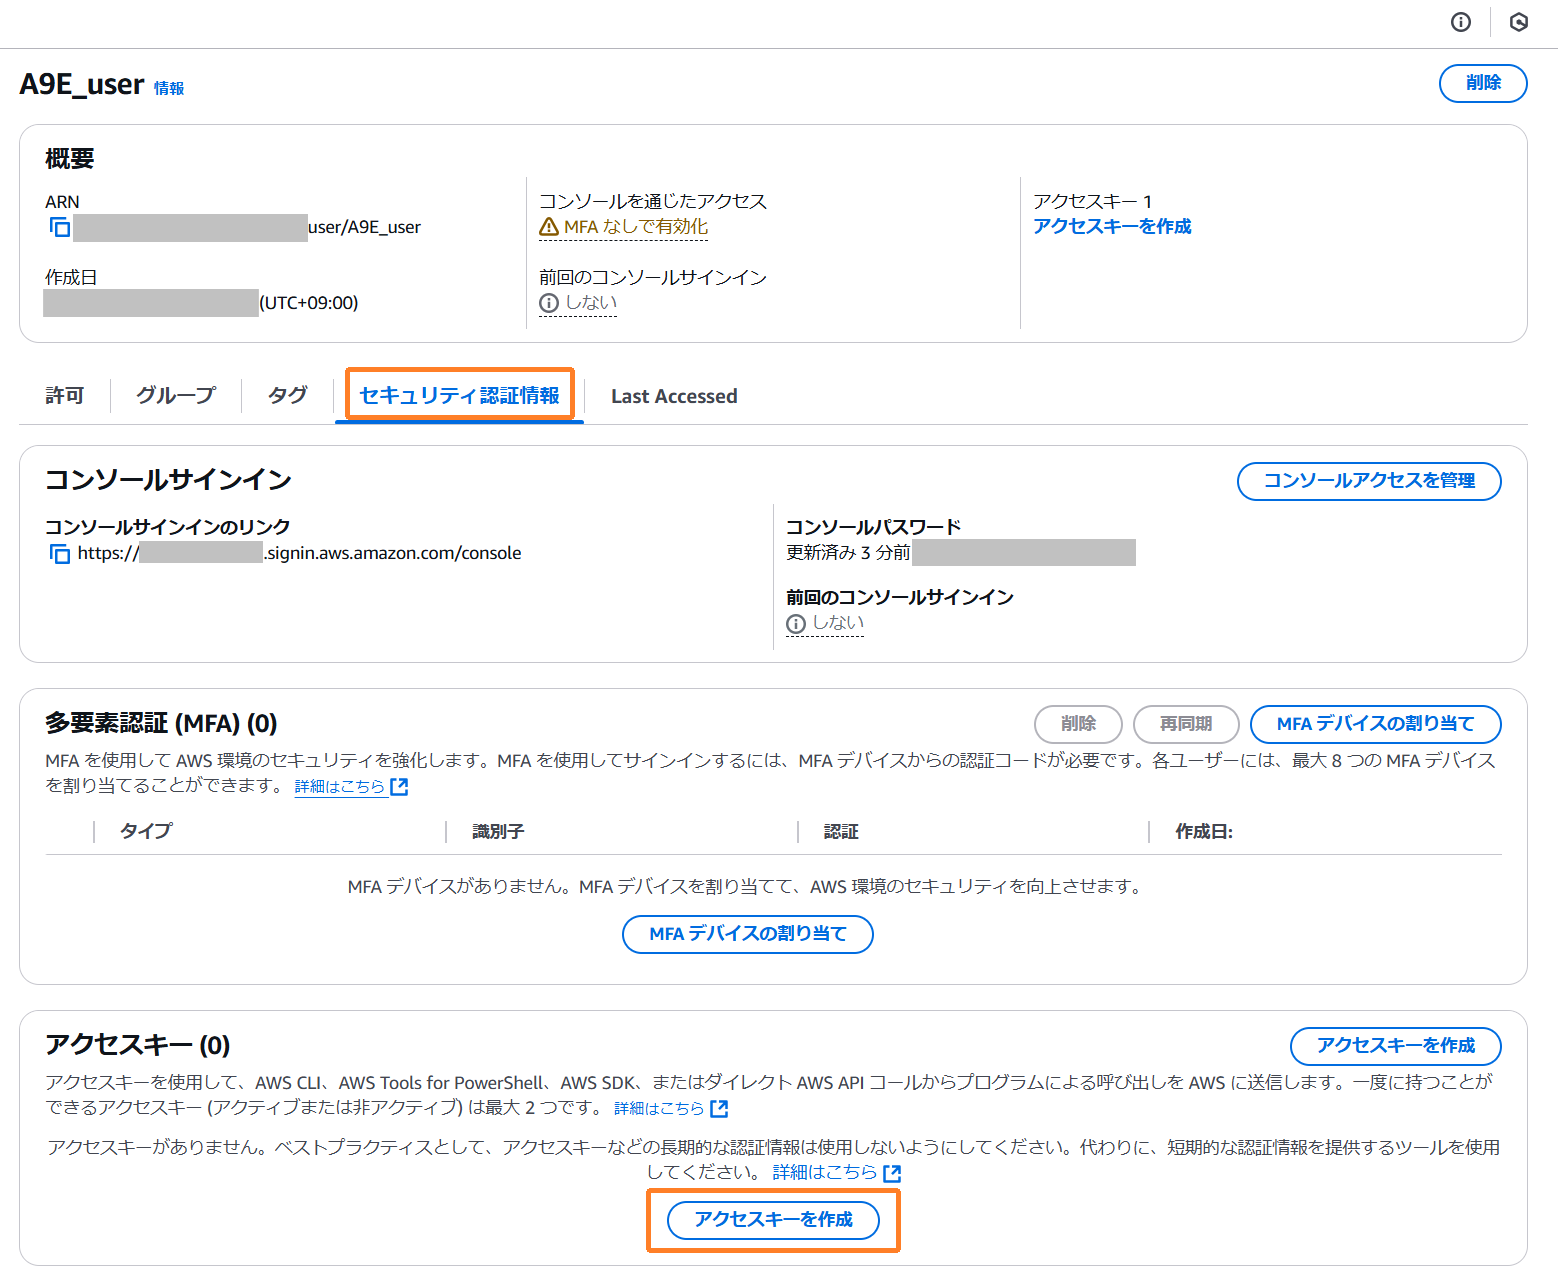Click the MFA warning triangle icon

(x=549, y=227)
